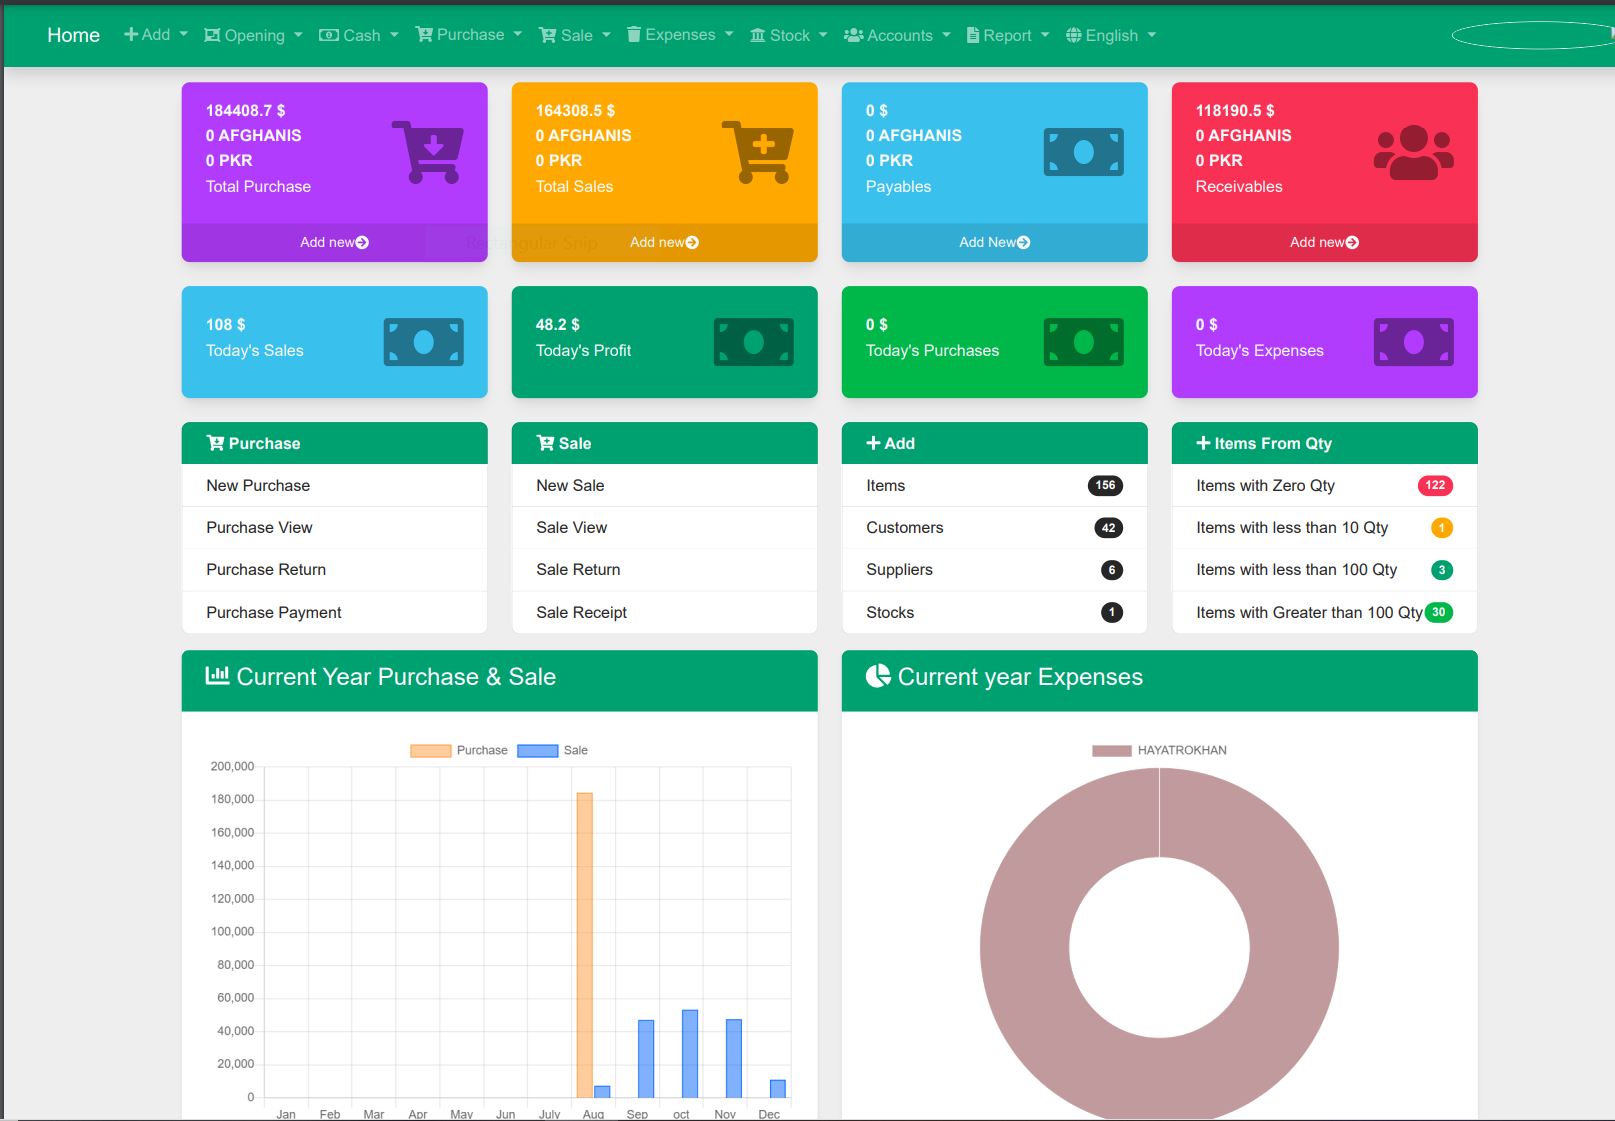Viewport: 1615px width, 1121px height.
Task: Open Purchase View link
Action: point(334,527)
